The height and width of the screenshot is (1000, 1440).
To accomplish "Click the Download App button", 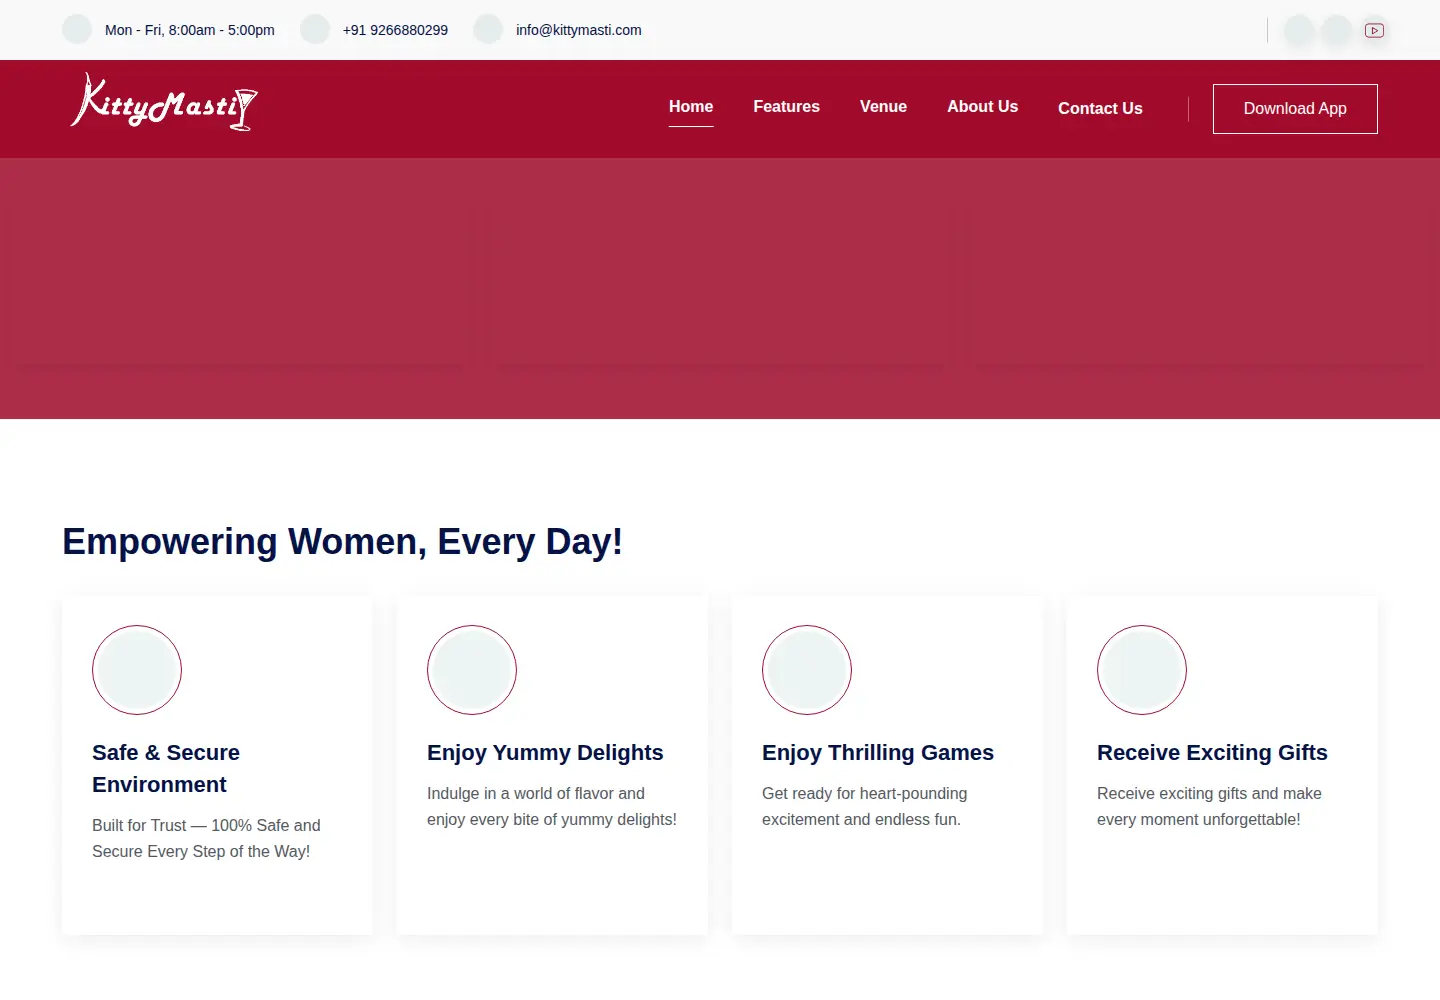I will tap(1295, 109).
